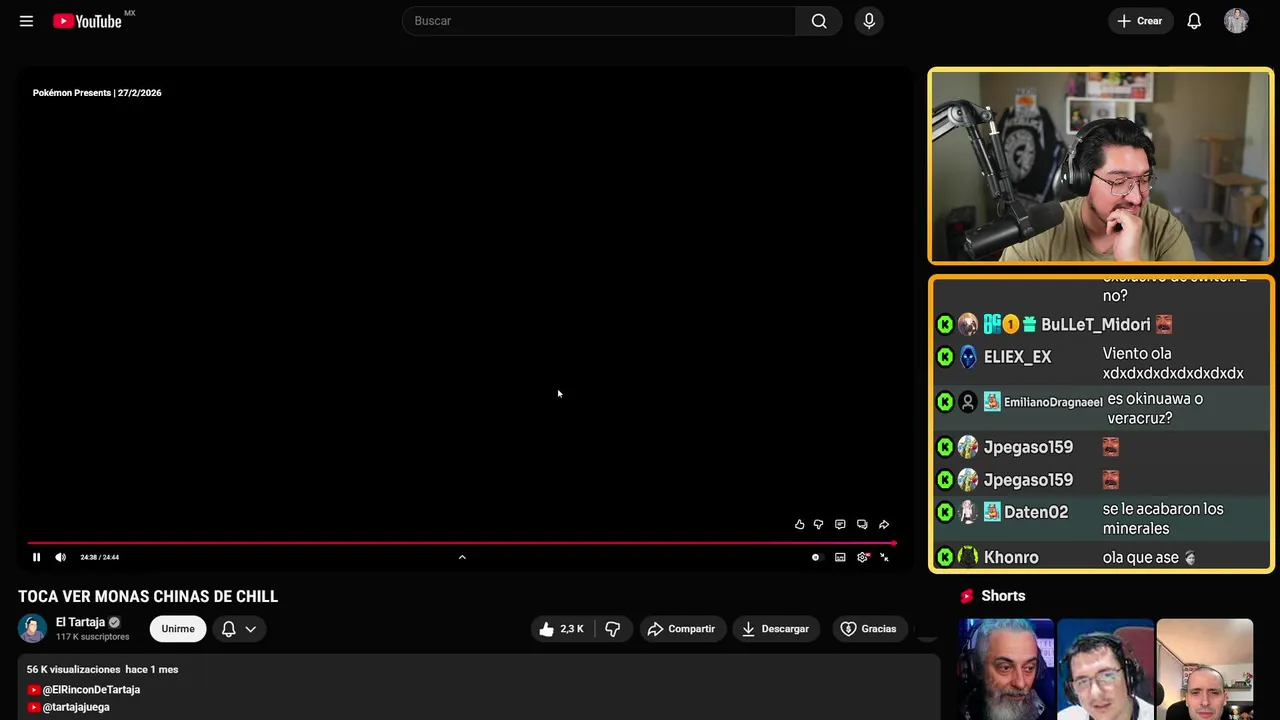Open the middle Shorts thumbnail

tap(1105, 669)
